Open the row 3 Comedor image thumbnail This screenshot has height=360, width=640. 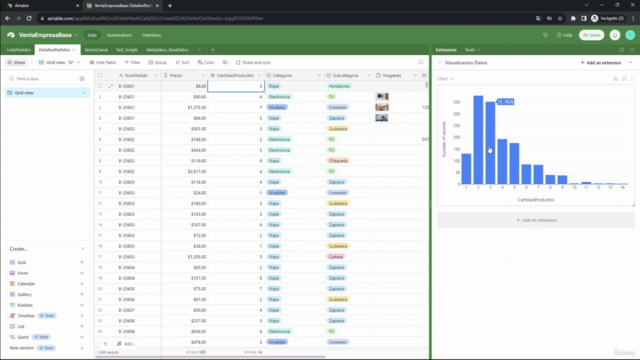coord(382,107)
